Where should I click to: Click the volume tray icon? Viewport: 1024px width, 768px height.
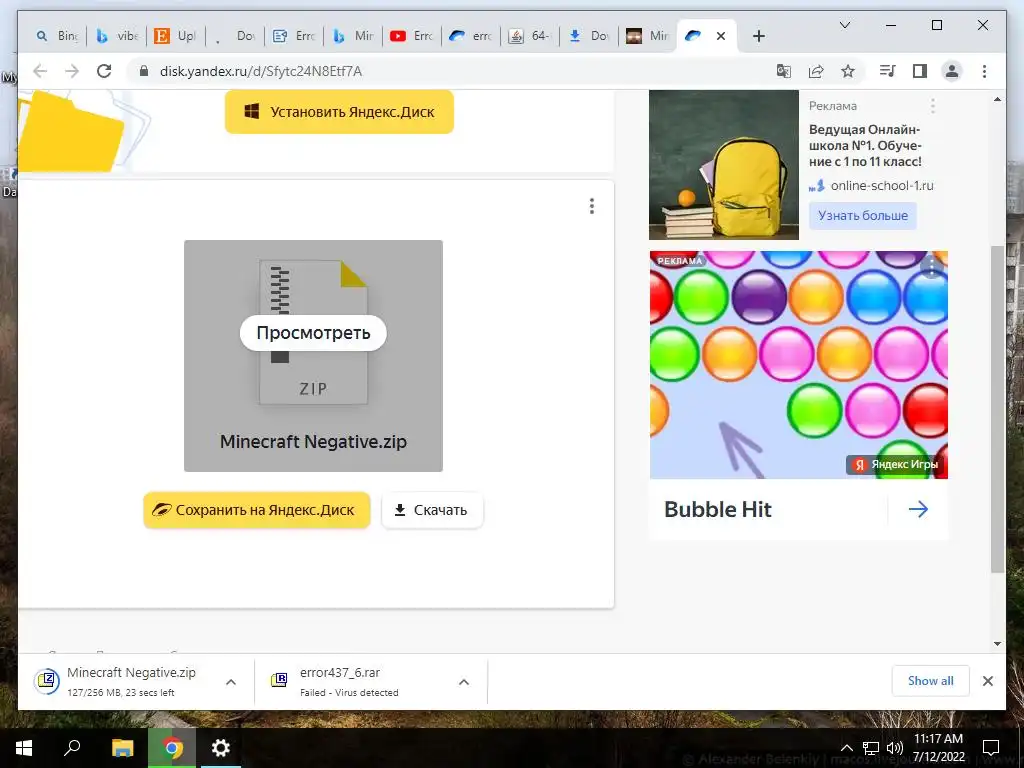click(x=895, y=748)
